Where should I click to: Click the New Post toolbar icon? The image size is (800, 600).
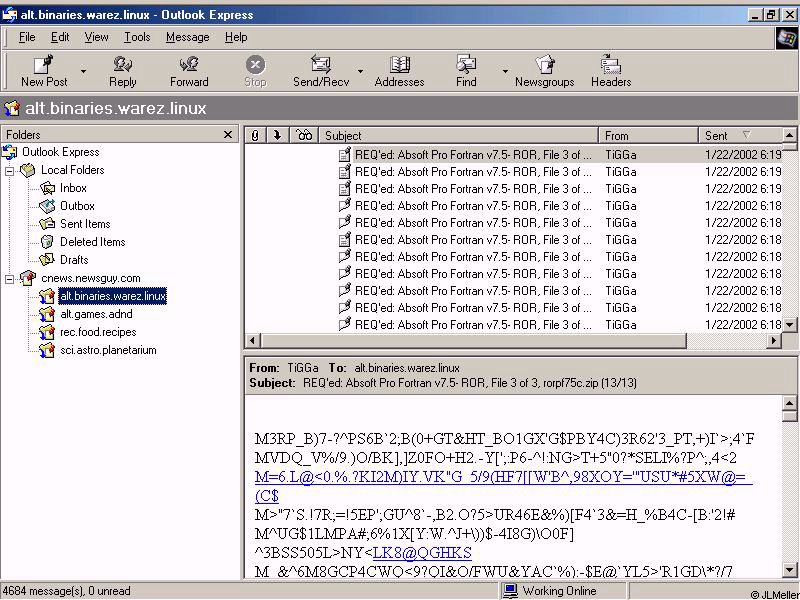[x=44, y=66]
